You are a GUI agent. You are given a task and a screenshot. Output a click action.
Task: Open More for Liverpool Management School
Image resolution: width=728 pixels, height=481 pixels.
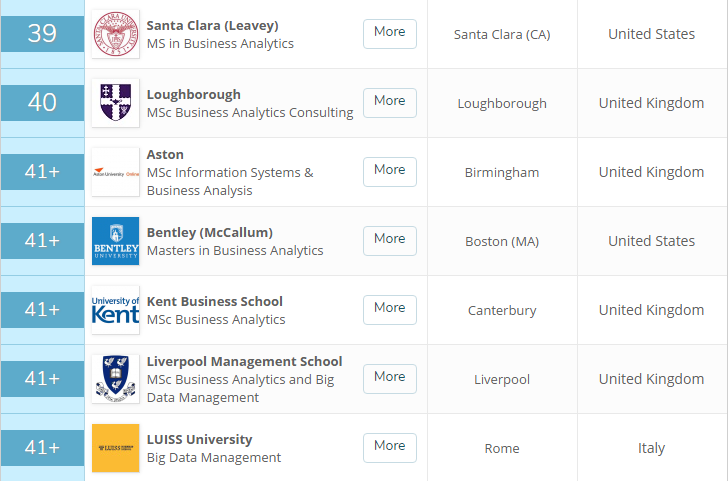pyautogui.click(x=389, y=377)
